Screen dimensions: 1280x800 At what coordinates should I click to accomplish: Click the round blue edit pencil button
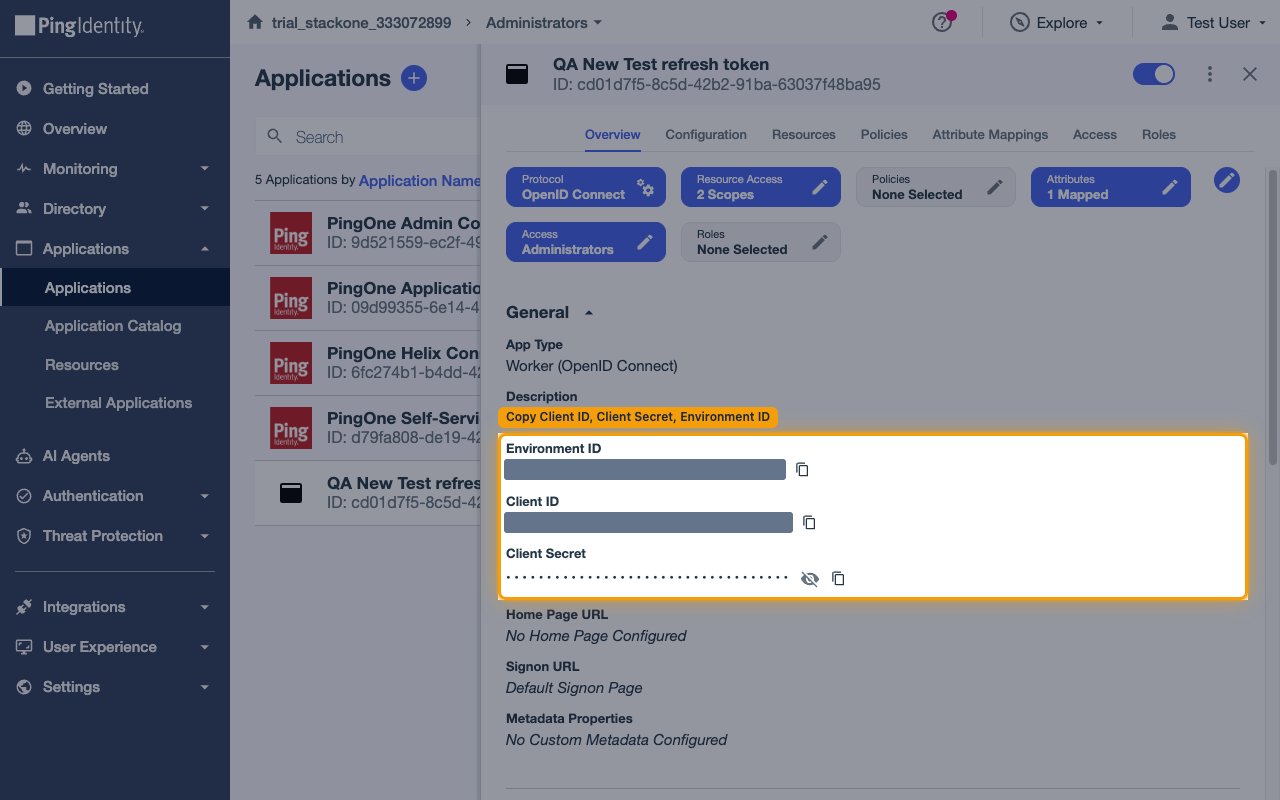1227,180
